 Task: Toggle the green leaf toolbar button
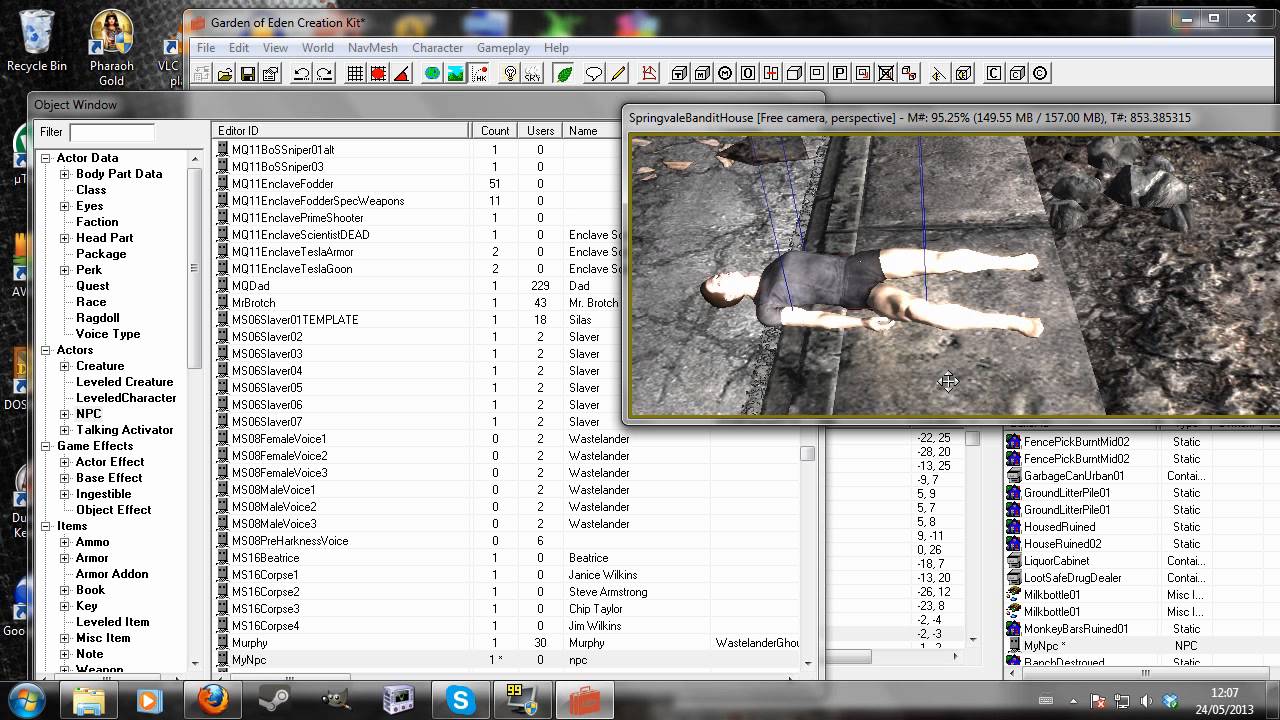tap(562, 73)
